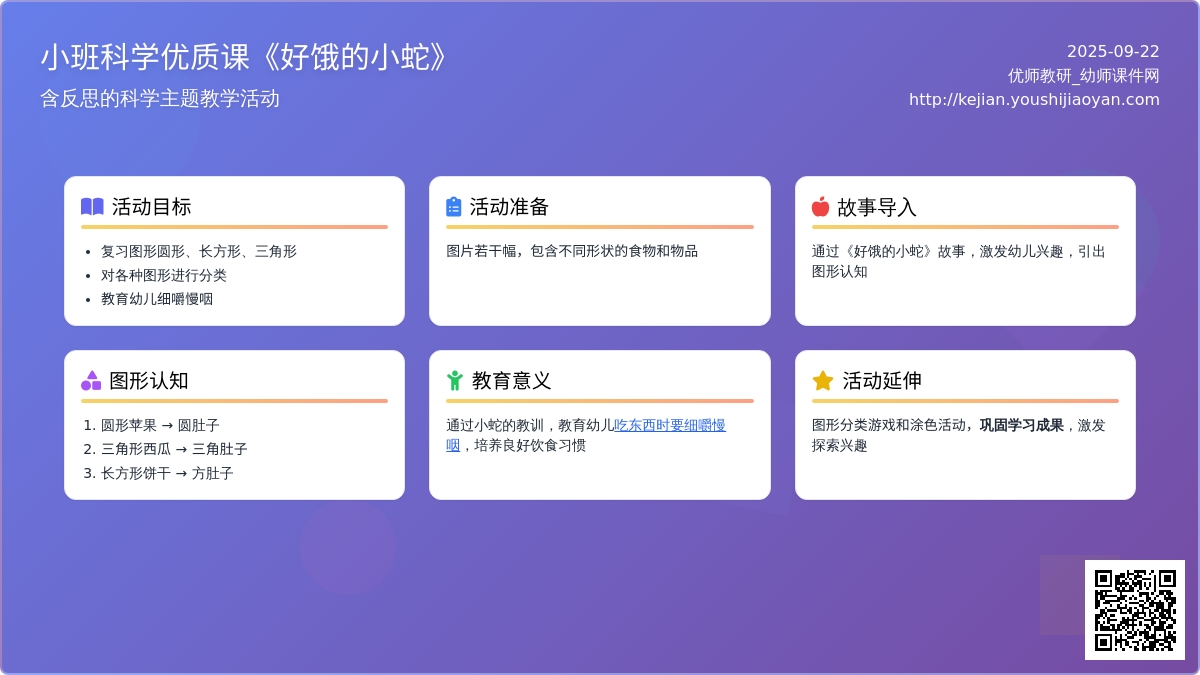Click the green child icon beside 教育意义

[455, 381]
